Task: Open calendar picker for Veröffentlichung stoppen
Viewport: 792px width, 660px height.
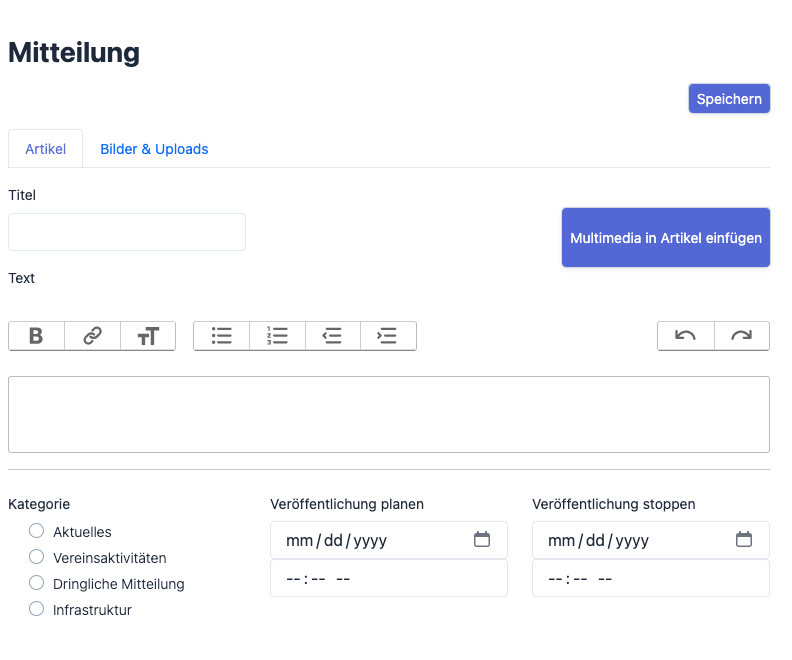Action: [744, 540]
